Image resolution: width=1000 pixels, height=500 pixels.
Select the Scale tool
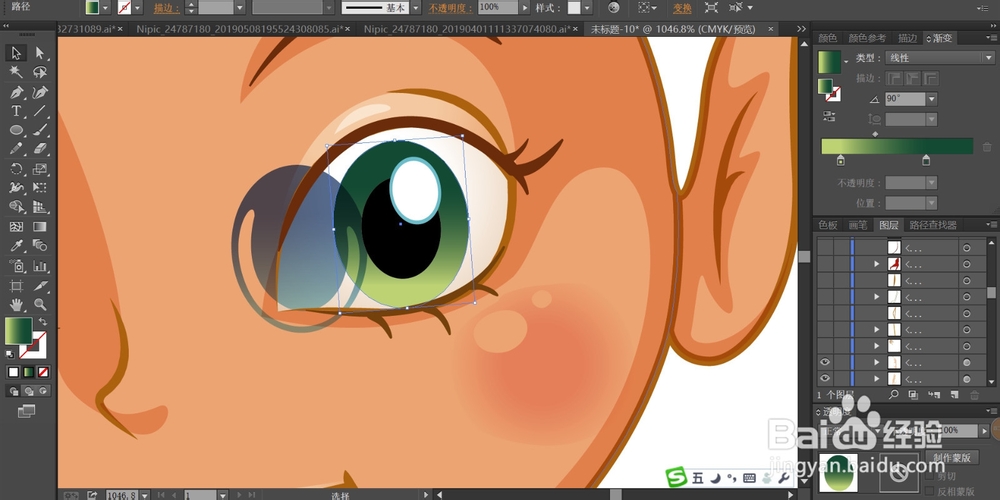(40, 169)
